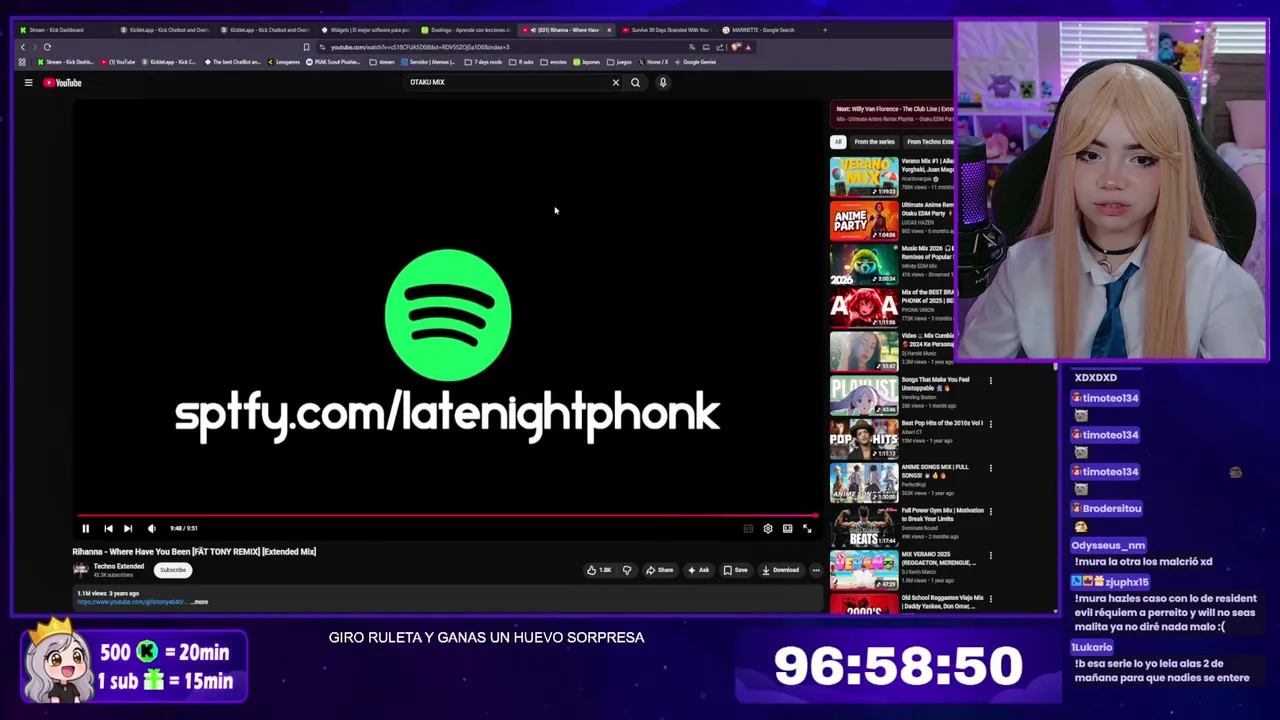Screen dimensions: 1280x720
Task: Skip to the previous video
Action: click(x=108, y=528)
